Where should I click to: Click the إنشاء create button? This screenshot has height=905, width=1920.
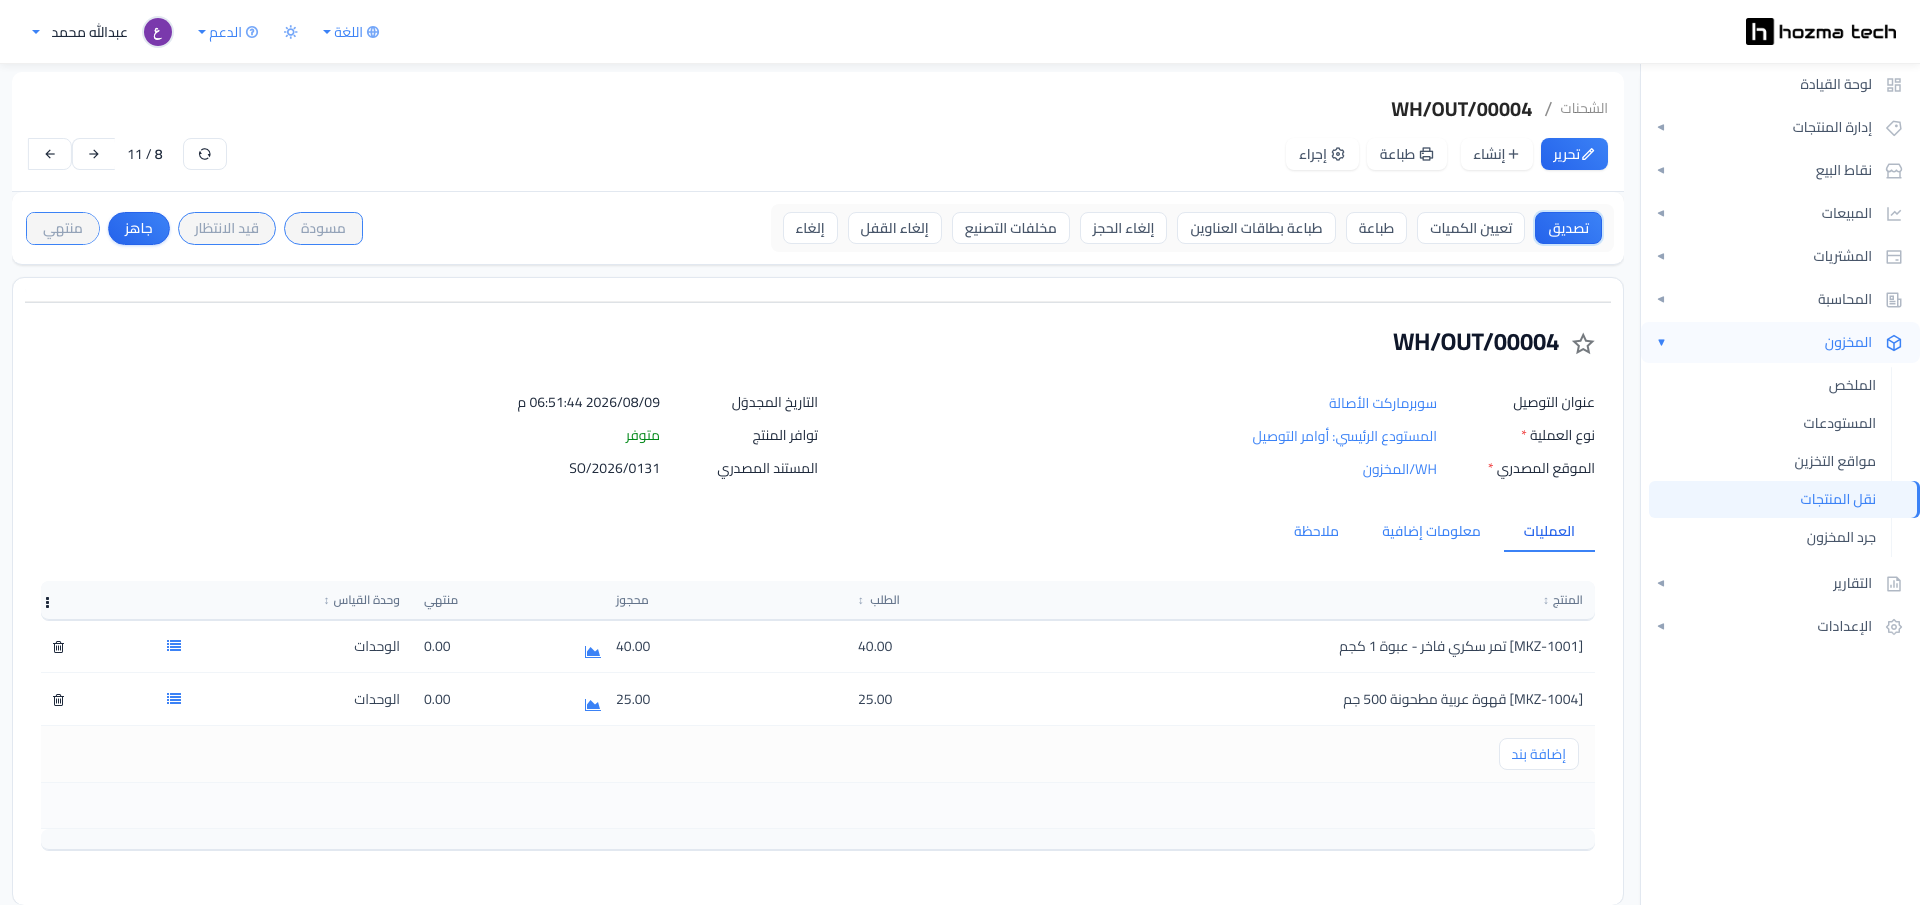pyautogui.click(x=1496, y=154)
